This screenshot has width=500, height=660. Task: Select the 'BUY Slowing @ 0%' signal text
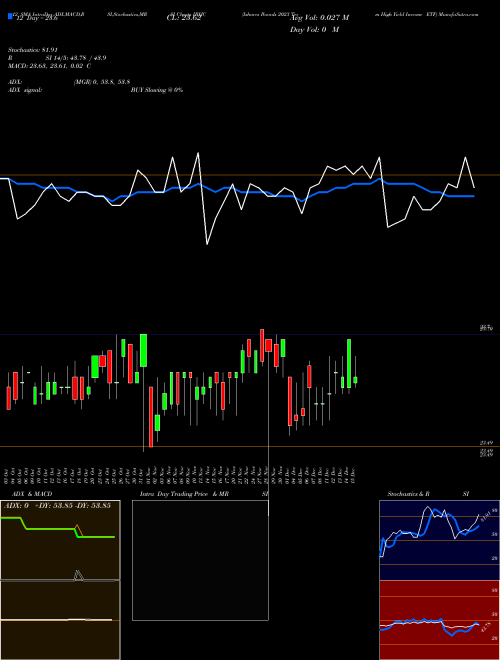point(157,90)
